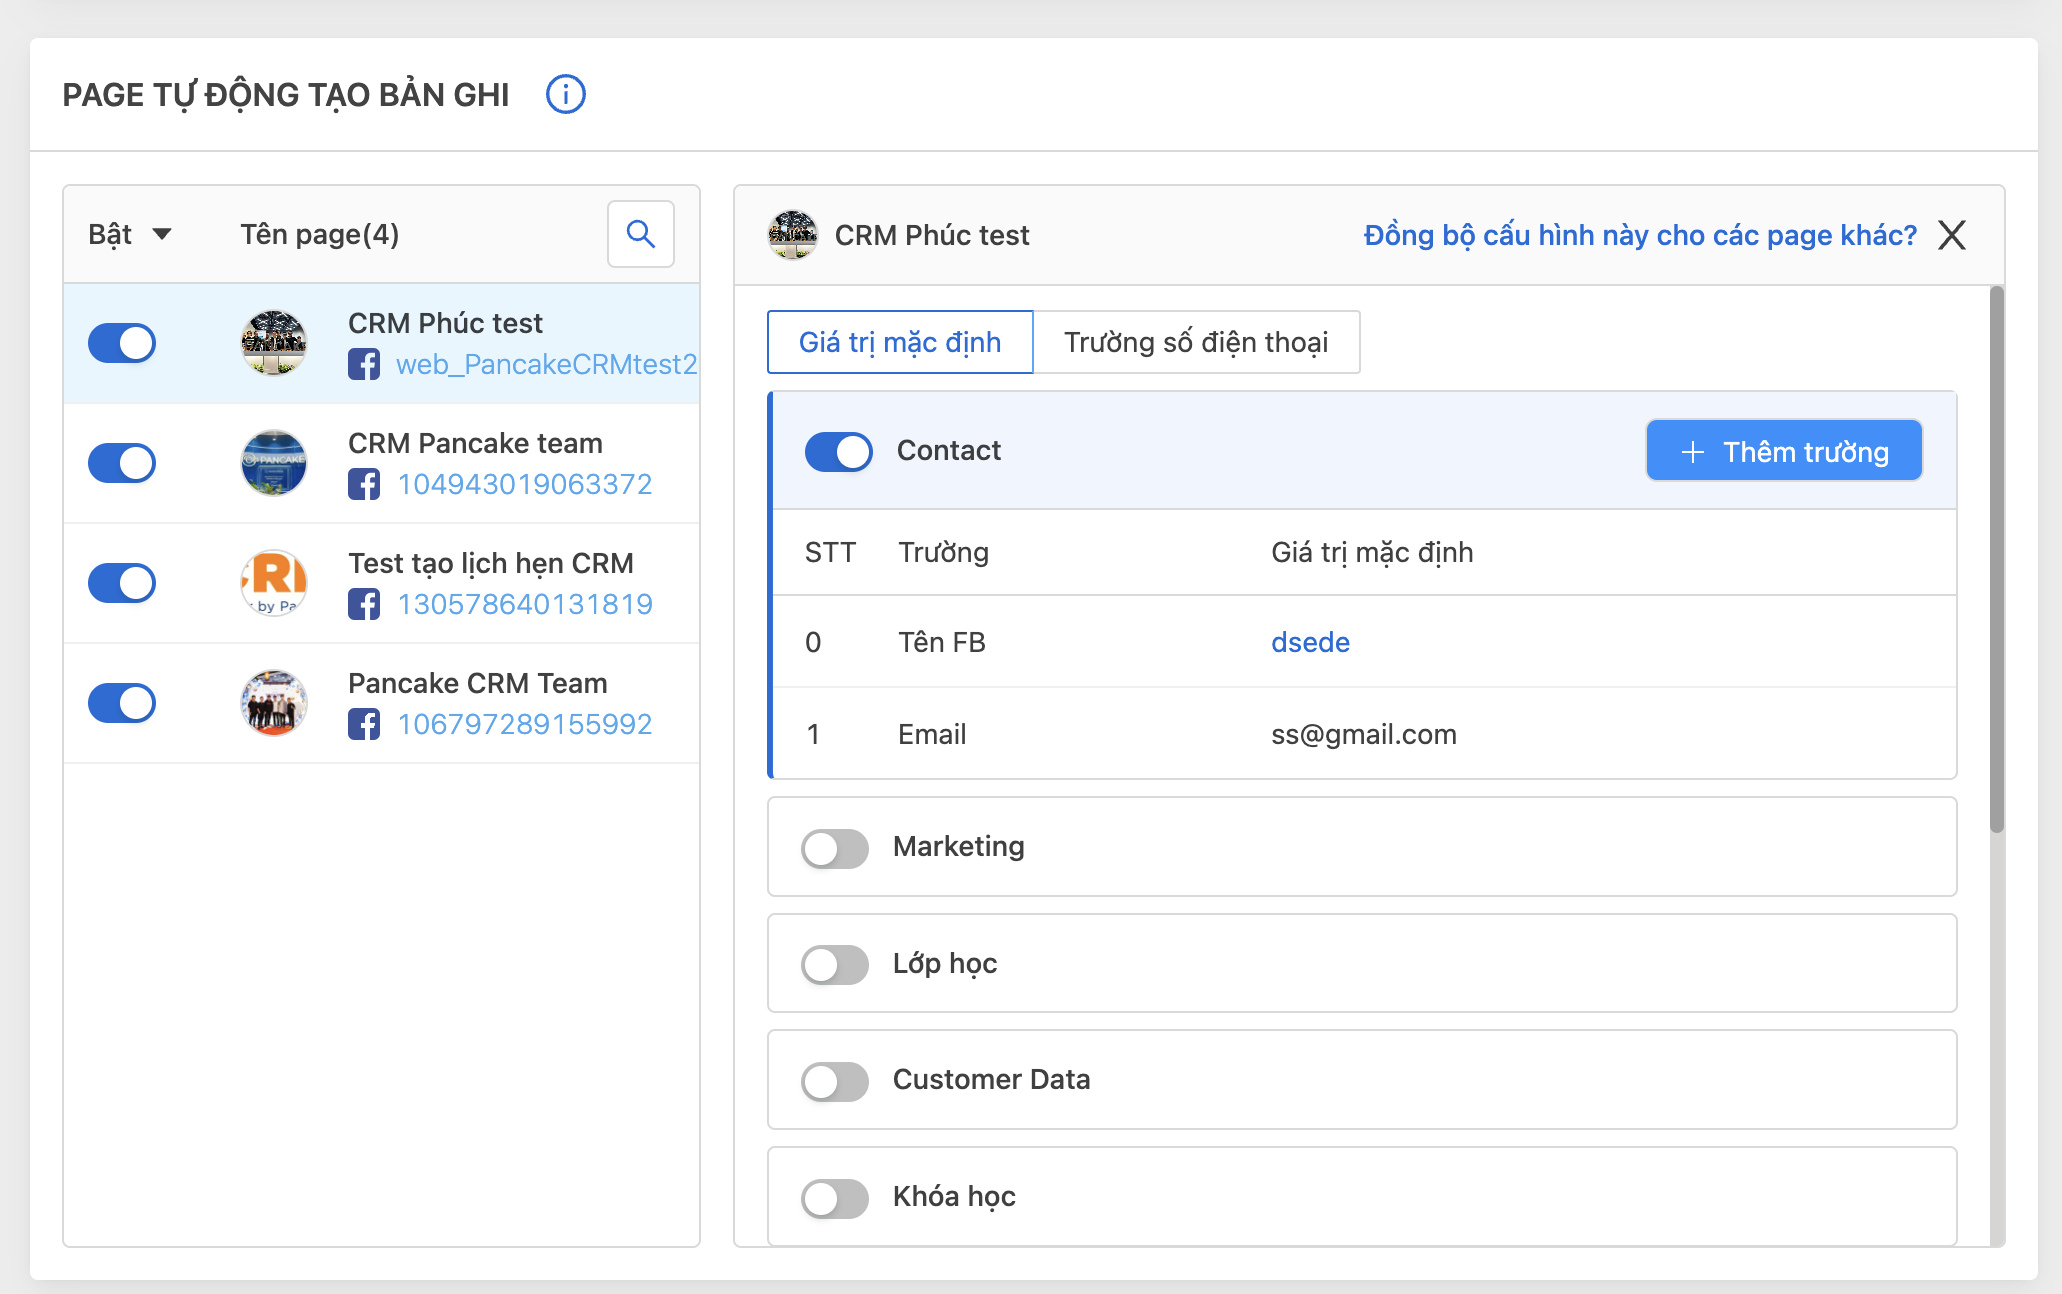Image resolution: width=2062 pixels, height=1294 pixels.
Task: Click CRM Phúc test avatar in header
Action: [793, 235]
